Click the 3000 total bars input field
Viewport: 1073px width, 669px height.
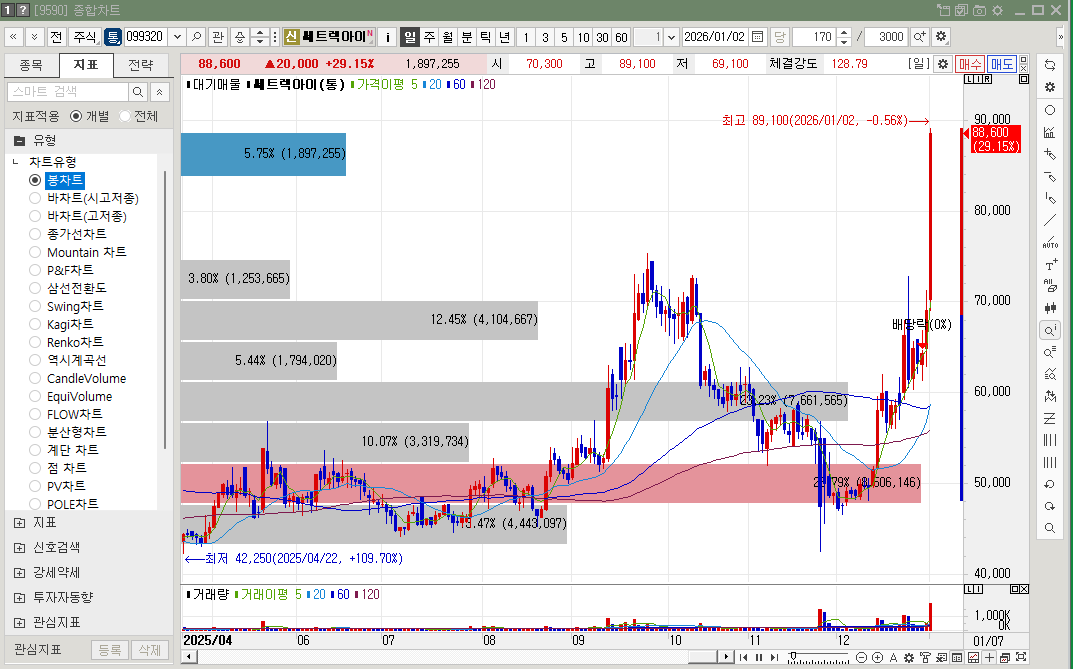887,37
